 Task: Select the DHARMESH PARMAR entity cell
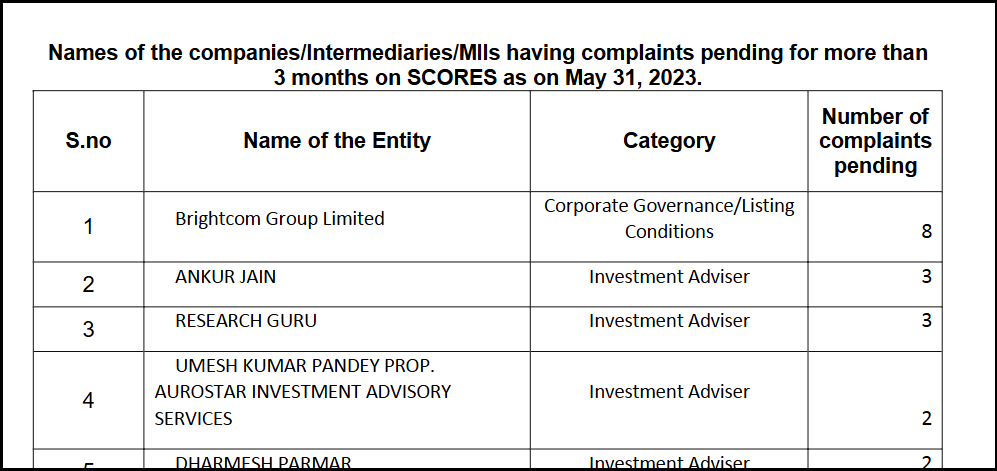263,462
